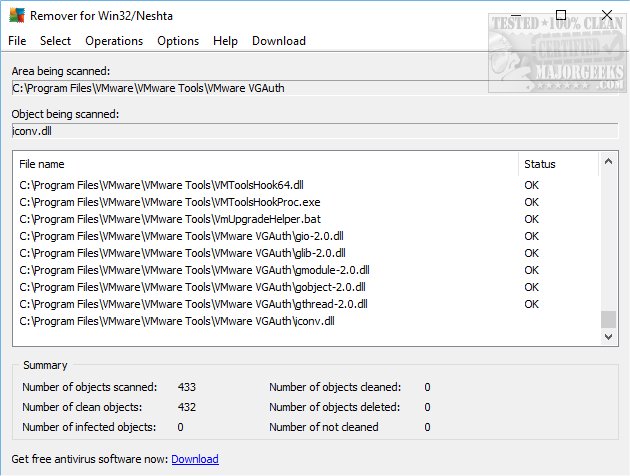This screenshot has width=630, height=476.
Task: Click the Object being scanned field
Action: tap(313, 131)
